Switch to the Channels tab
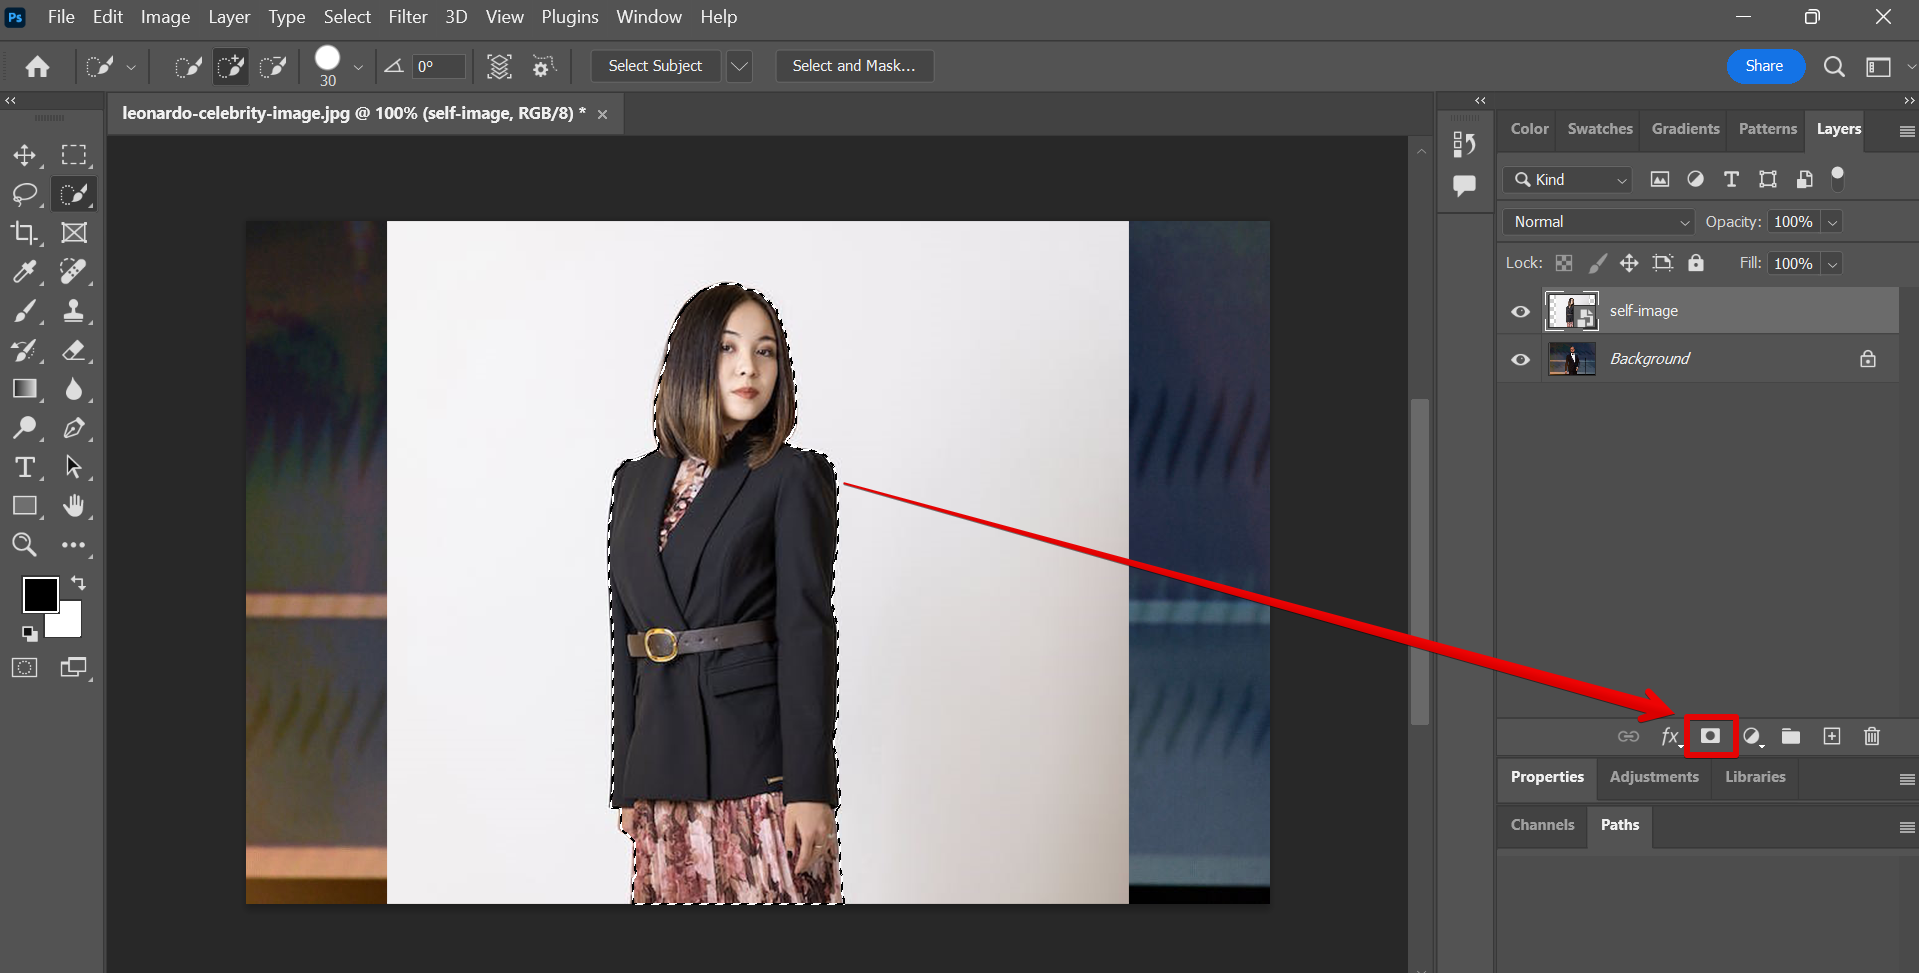 (x=1542, y=825)
